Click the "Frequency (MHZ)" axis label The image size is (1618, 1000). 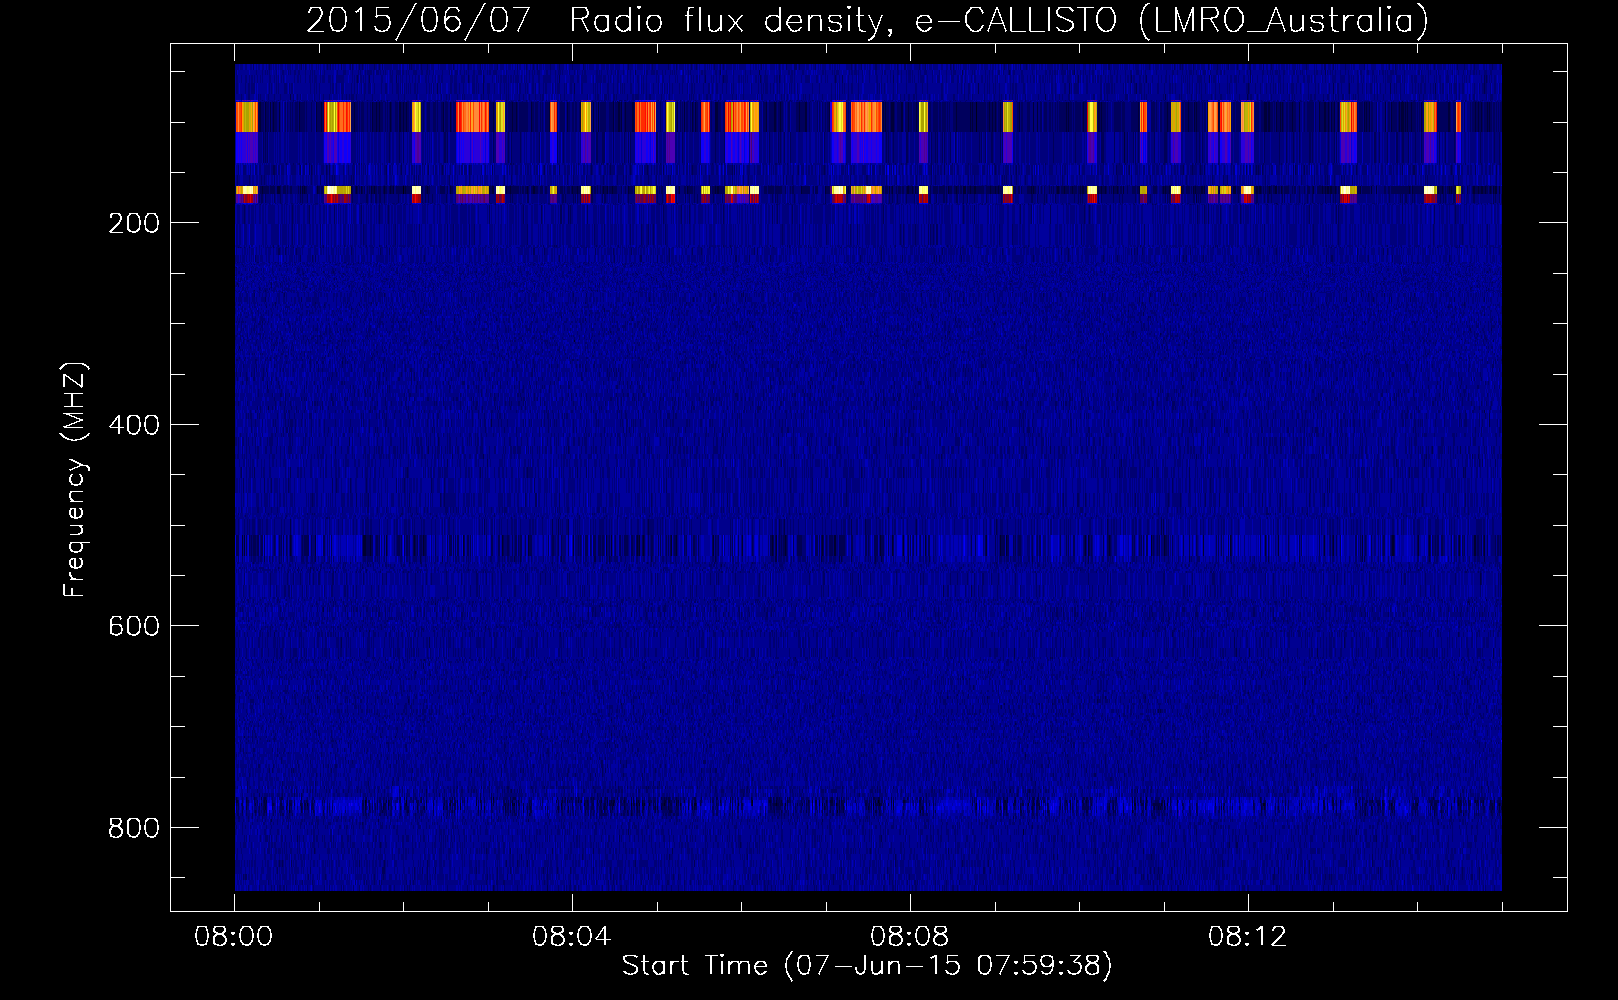[x=75, y=480]
